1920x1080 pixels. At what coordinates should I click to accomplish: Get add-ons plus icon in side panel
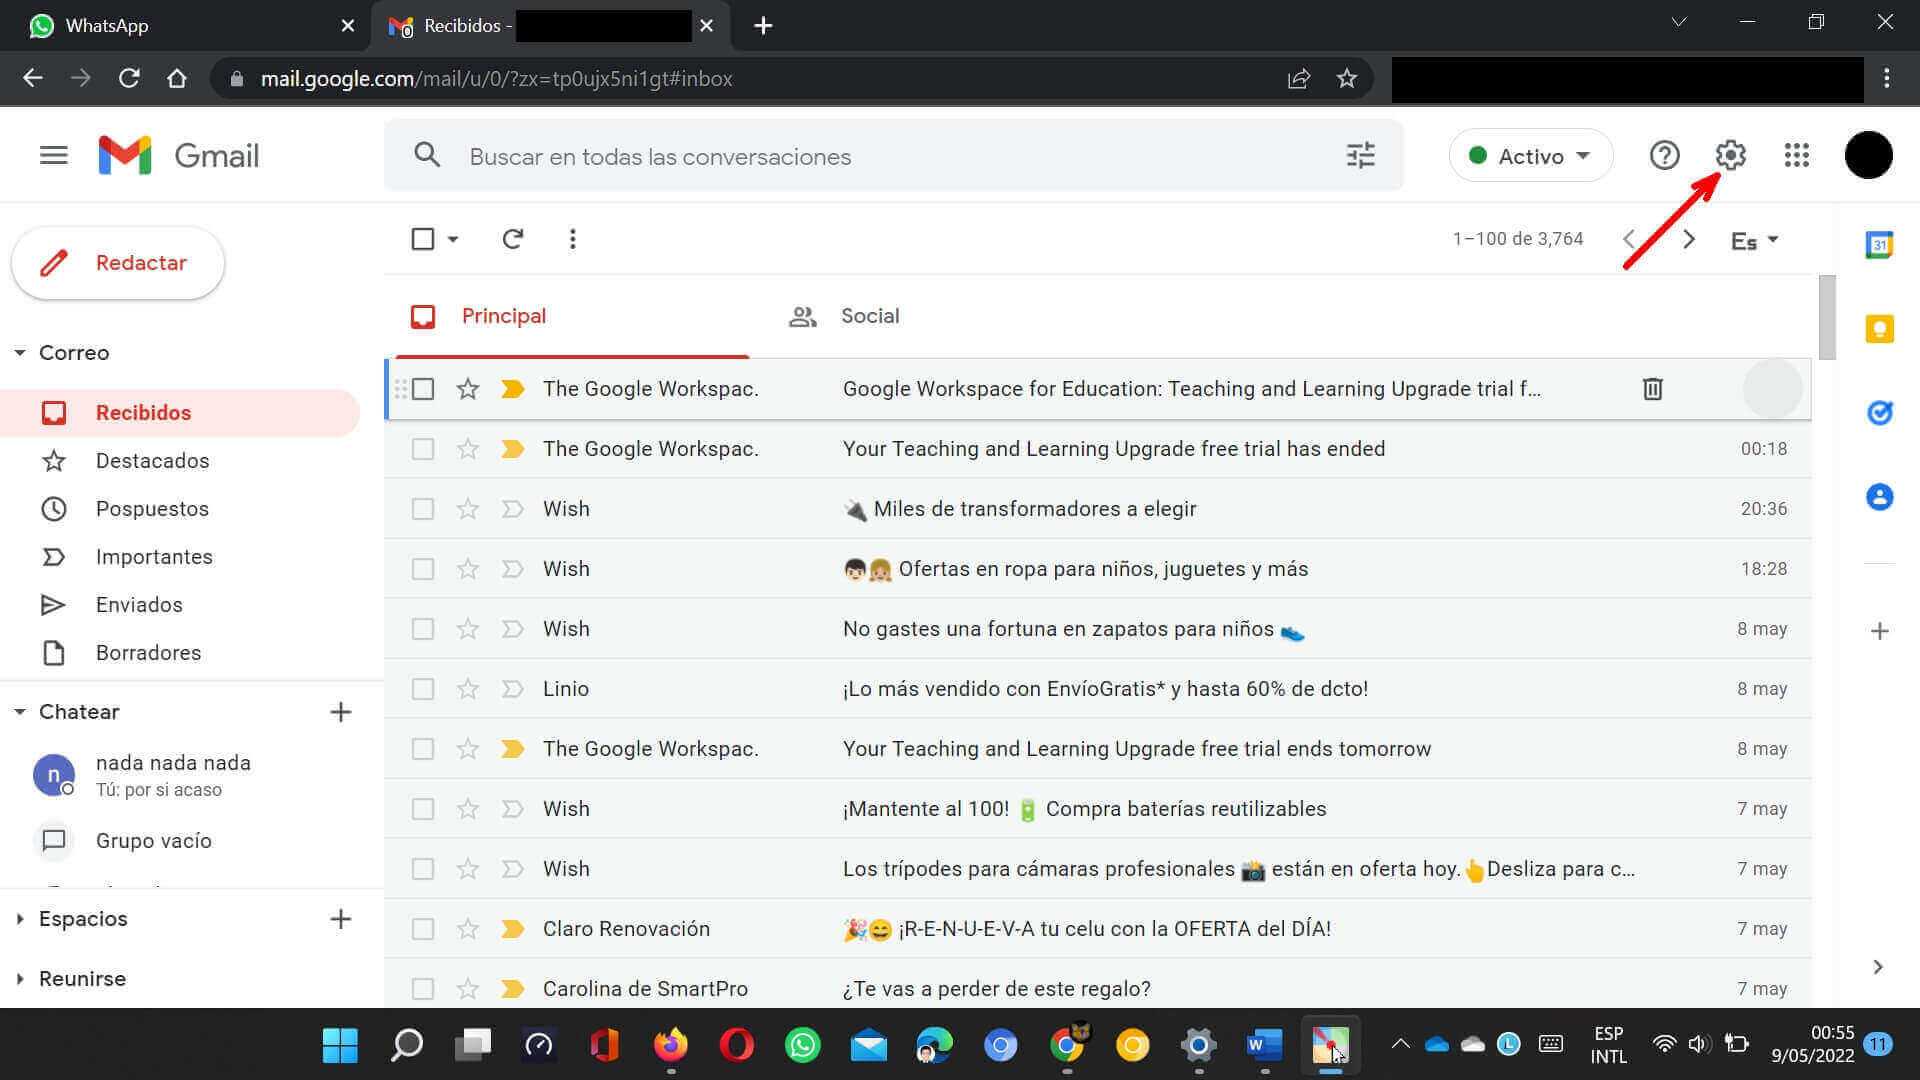tap(1879, 631)
